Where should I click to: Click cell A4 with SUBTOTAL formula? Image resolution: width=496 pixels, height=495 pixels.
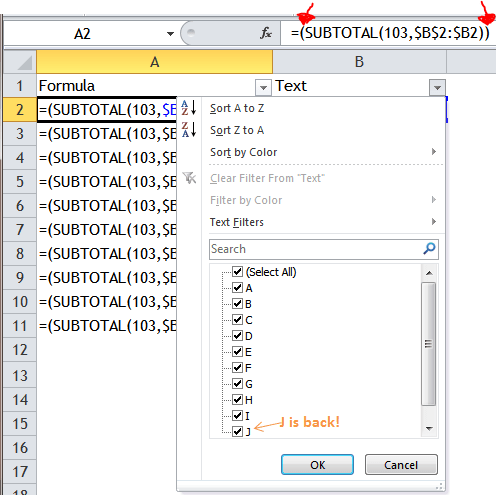(107, 158)
